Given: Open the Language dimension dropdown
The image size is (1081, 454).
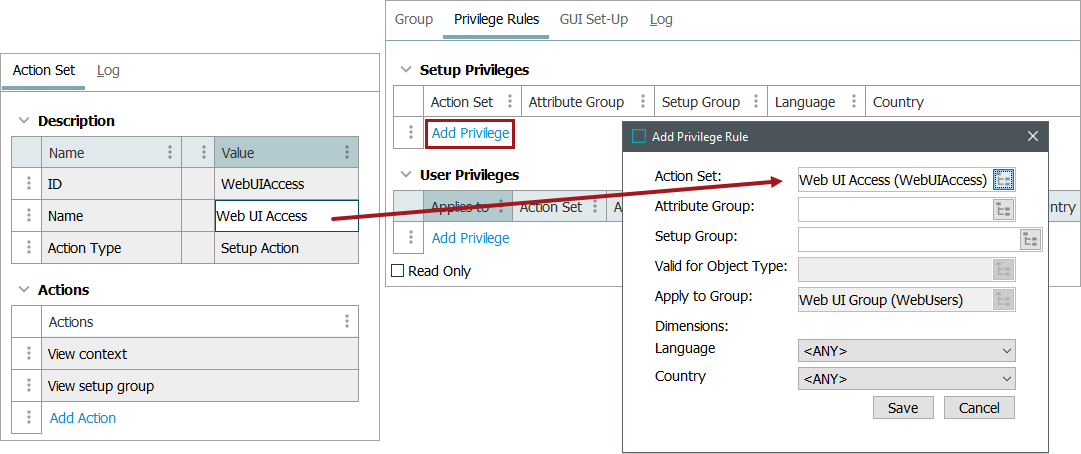Looking at the screenshot, I should pyautogui.click(x=906, y=351).
